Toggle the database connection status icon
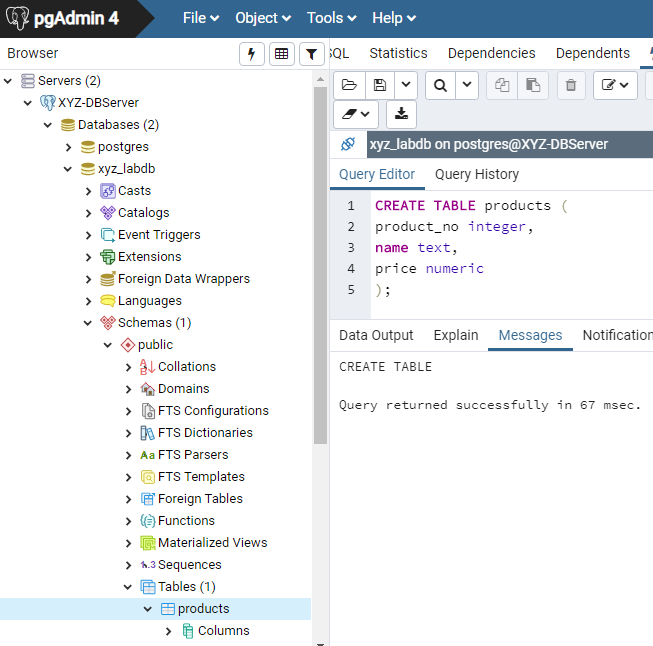Screen dimensions: 653x646 pos(348,144)
